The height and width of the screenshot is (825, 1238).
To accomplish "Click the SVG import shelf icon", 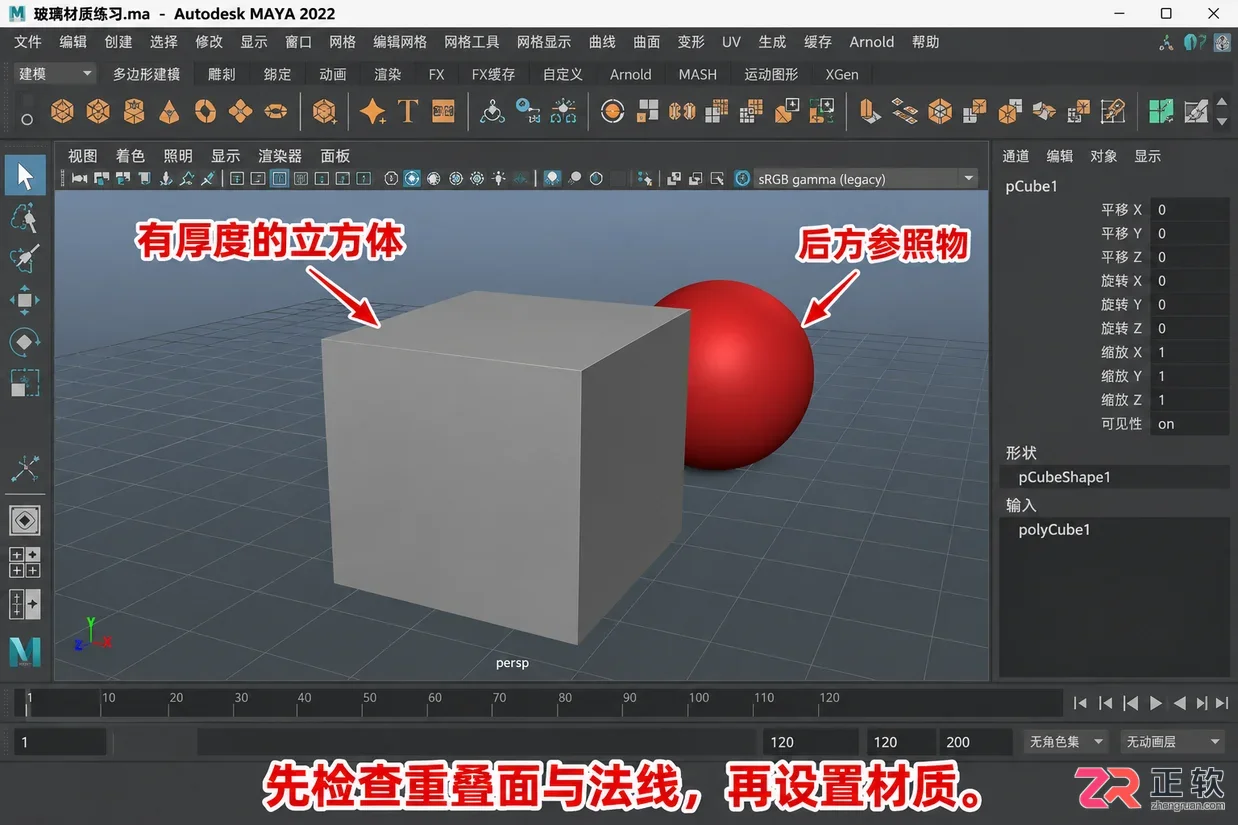I will (443, 111).
